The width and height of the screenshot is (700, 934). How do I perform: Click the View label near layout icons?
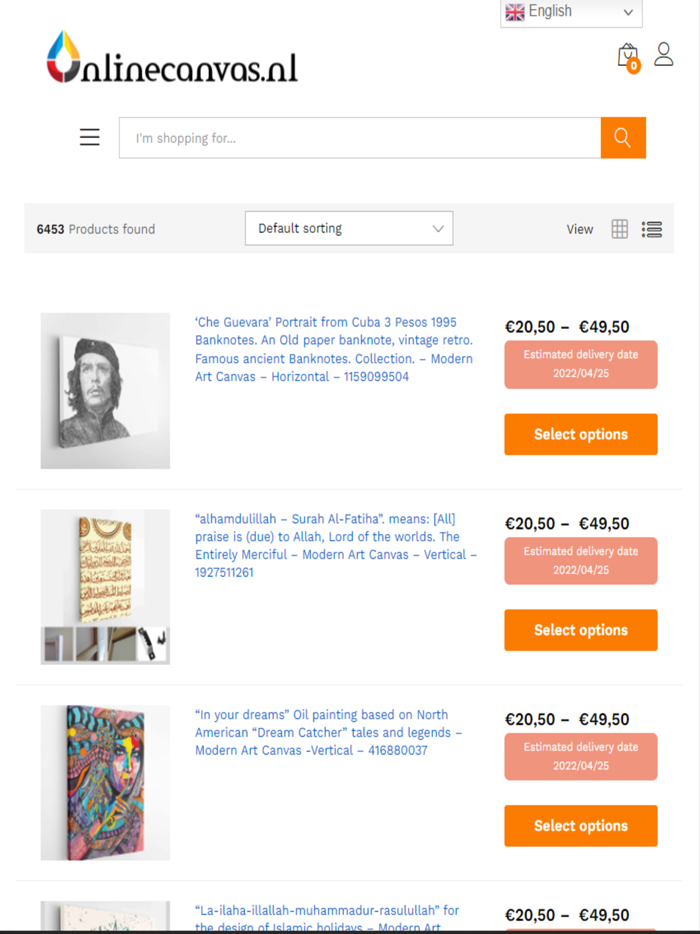tap(580, 229)
